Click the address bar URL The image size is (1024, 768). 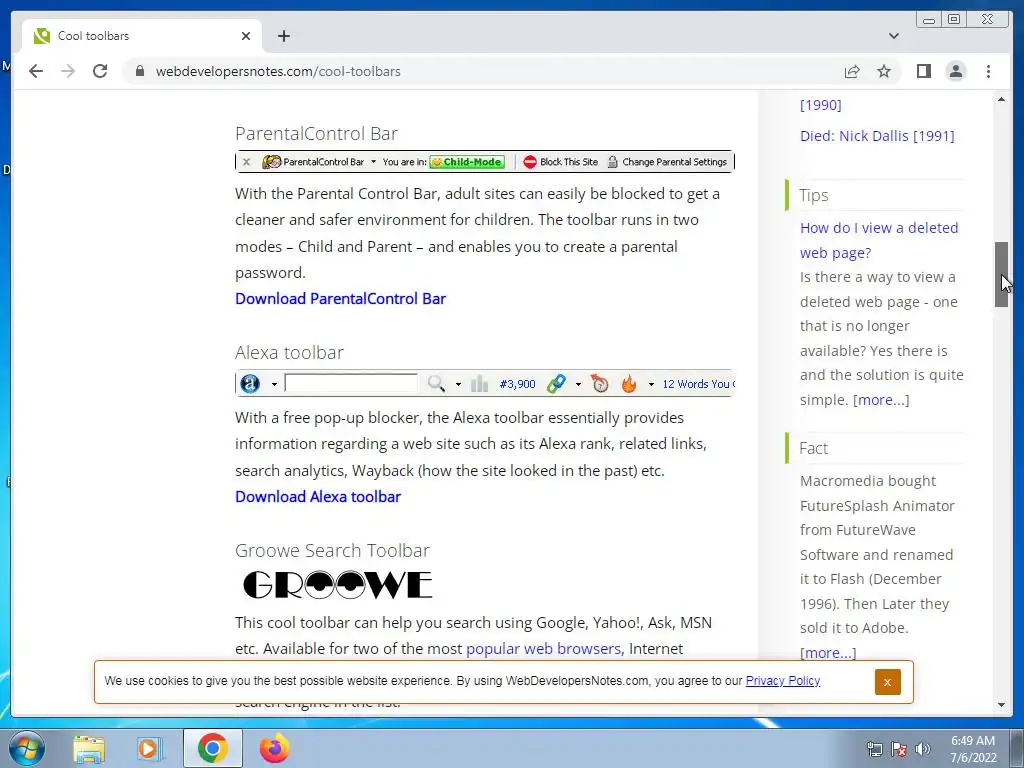click(x=278, y=71)
